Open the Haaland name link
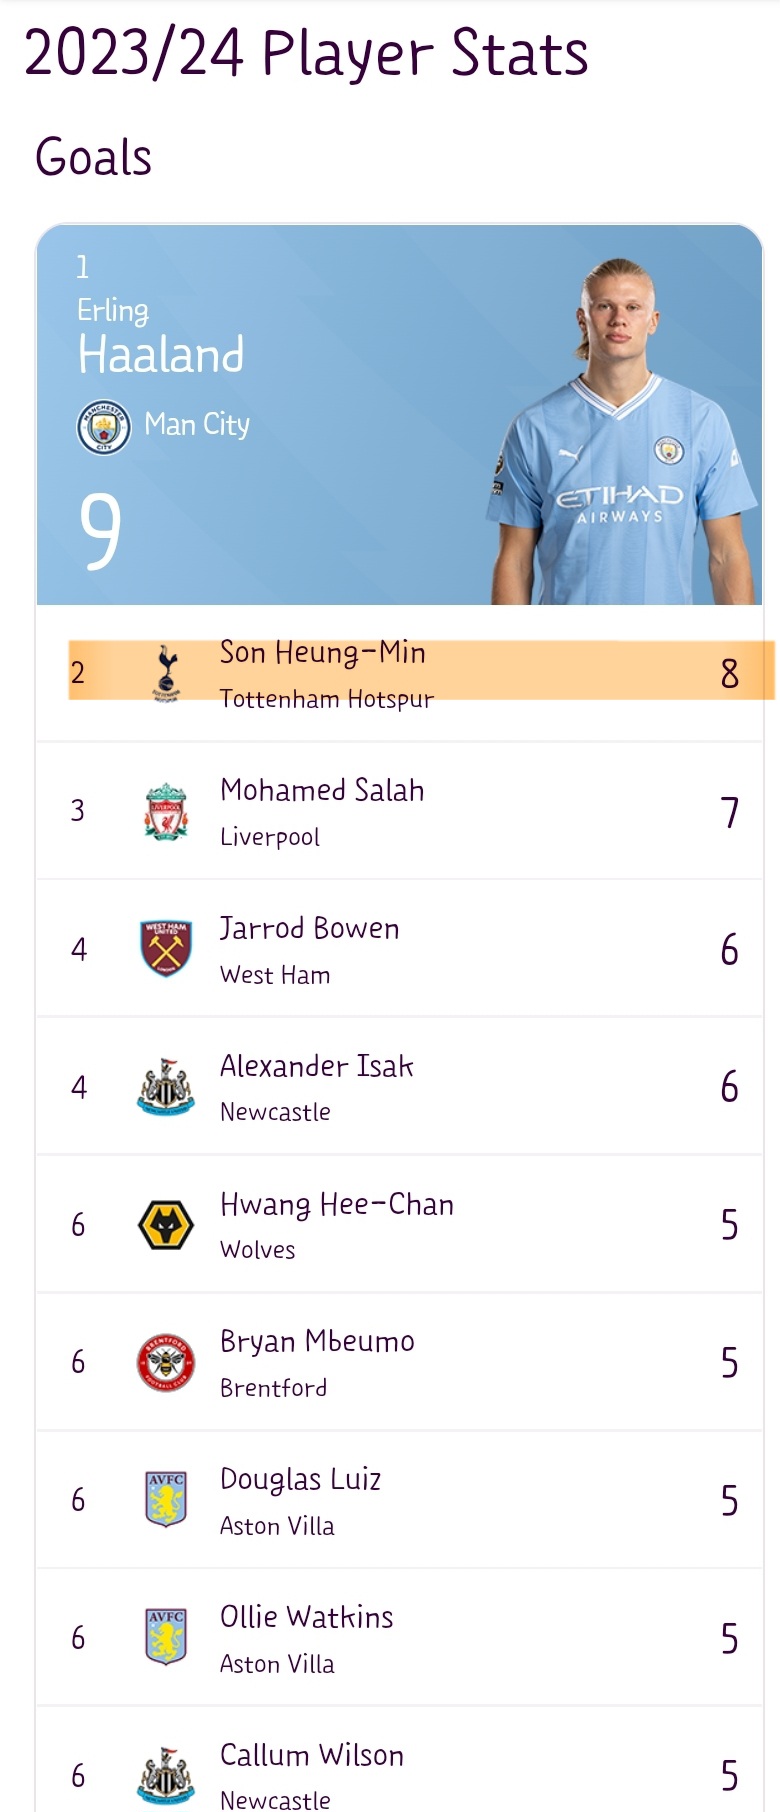Screen dimensions: 780x1812 coord(161,355)
